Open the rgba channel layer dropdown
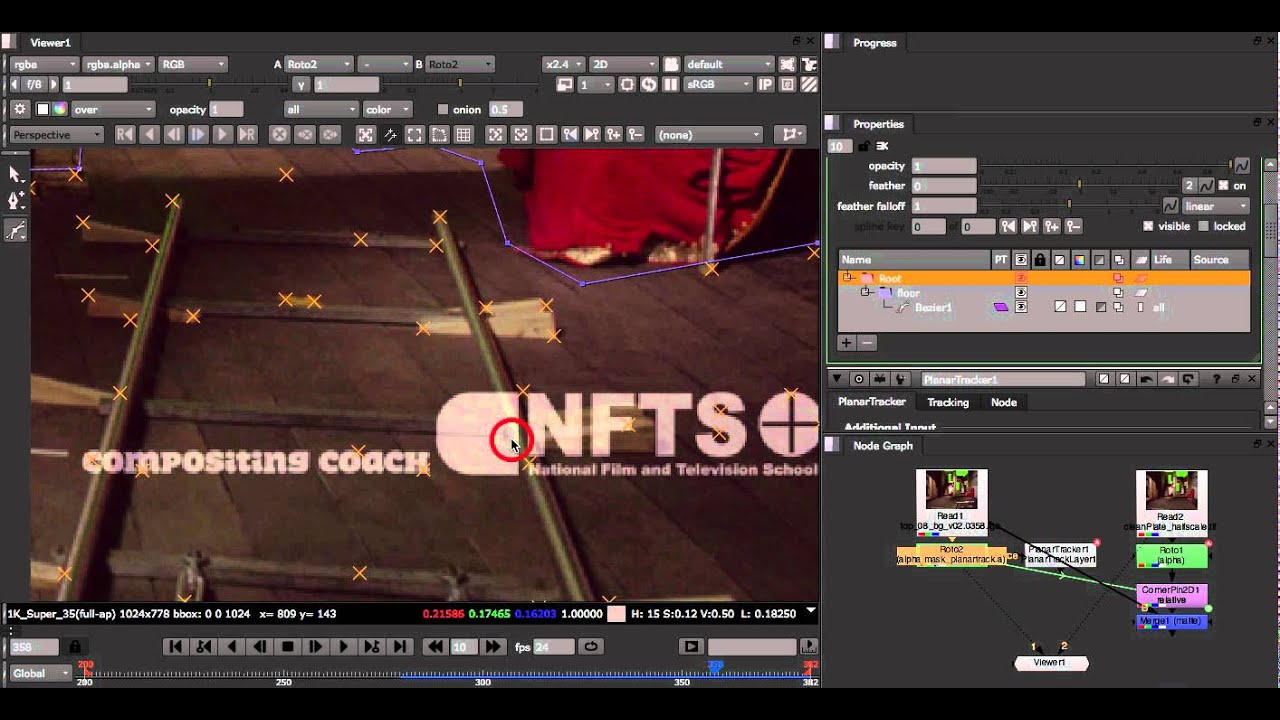Screen dimensions: 1280x720 pos(43,64)
